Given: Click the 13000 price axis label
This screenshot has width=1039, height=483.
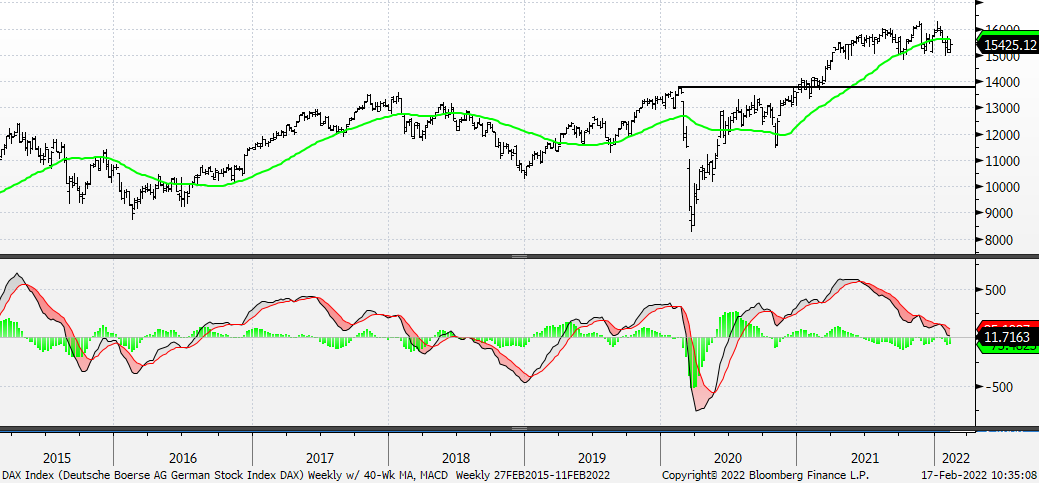Looking at the screenshot, I should [1001, 109].
